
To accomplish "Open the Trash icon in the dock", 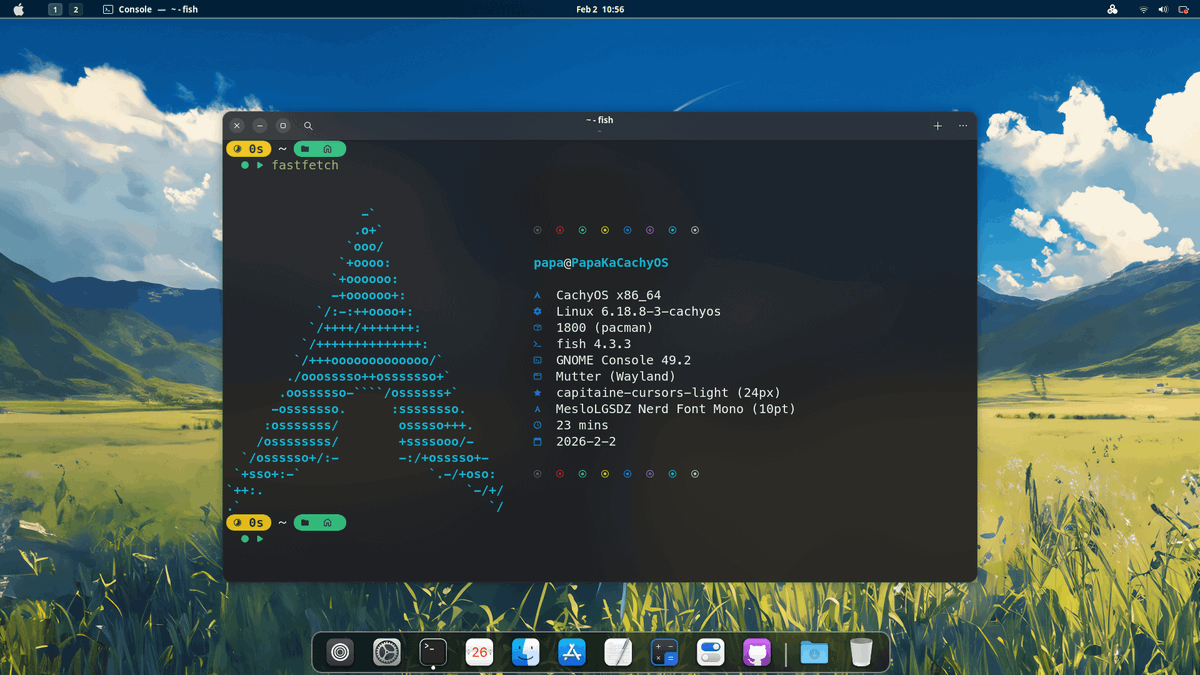I will tap(861, 653).
